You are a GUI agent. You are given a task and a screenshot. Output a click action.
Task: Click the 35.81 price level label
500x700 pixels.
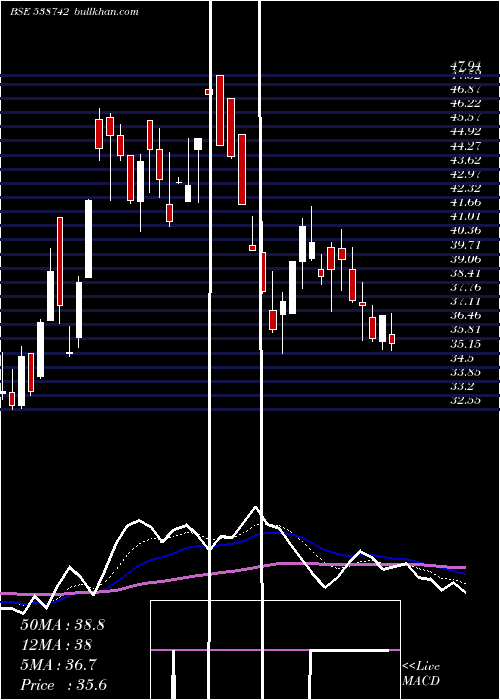pyautogui.click(x=466, y=329)
